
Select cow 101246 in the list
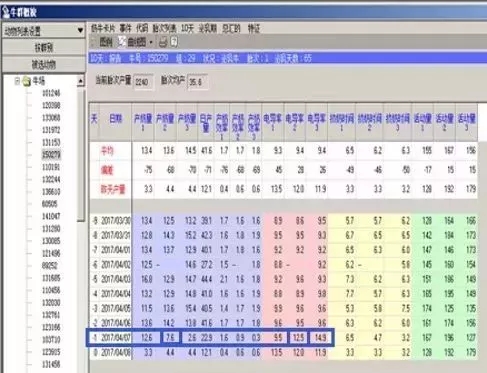click(x=51, y=93)
